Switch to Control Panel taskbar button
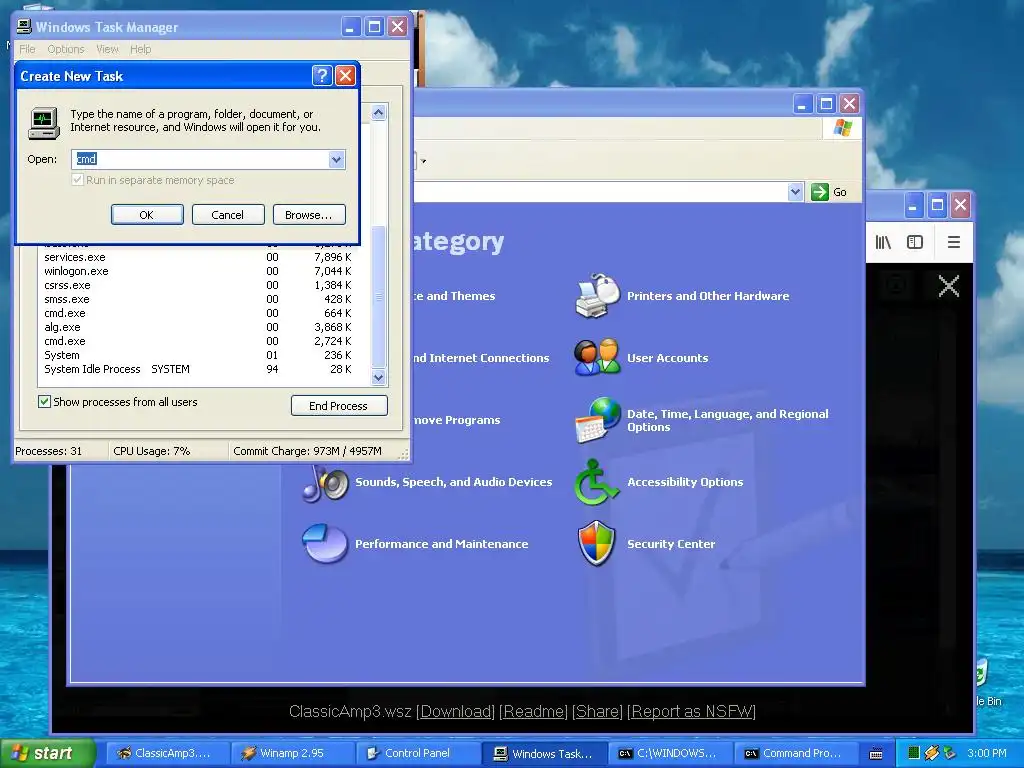Image resolution: width=1024 pixels, height=768 pixels. point(418,754)
